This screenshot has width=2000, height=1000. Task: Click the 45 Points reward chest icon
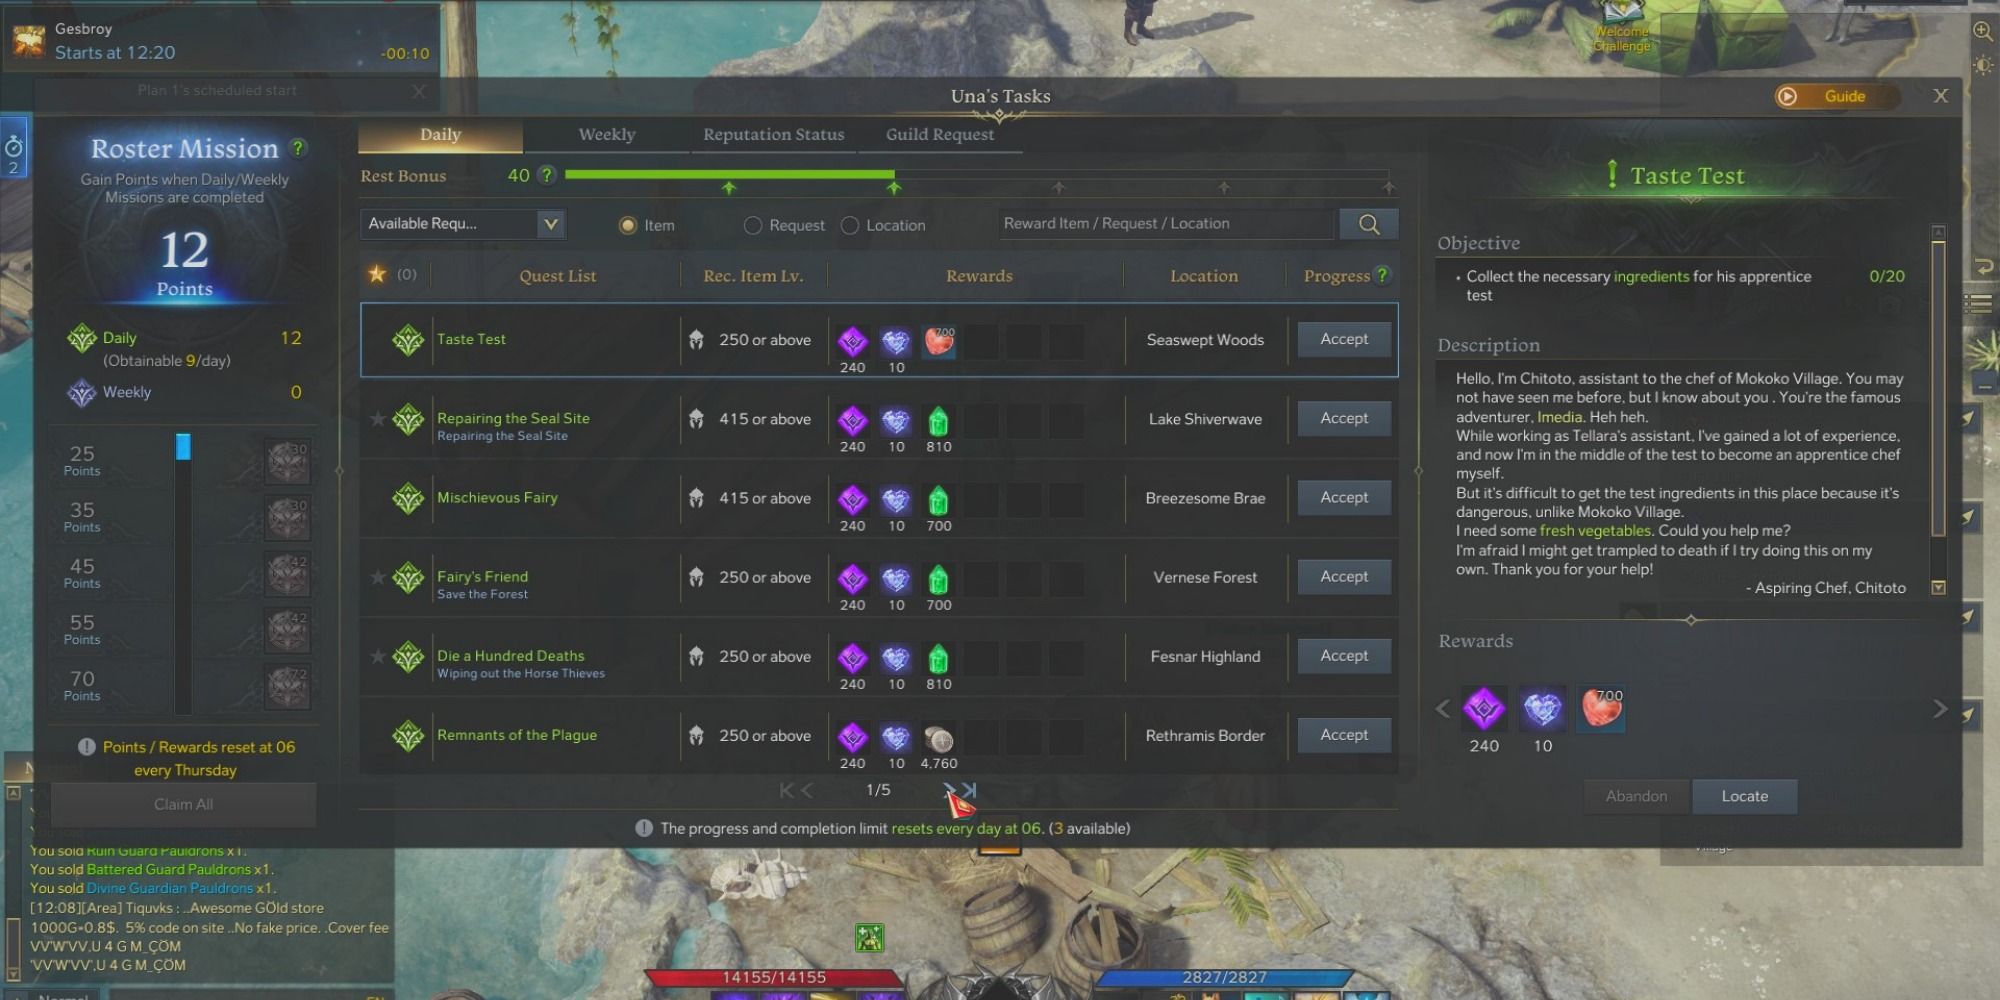[x=288, y=574]
